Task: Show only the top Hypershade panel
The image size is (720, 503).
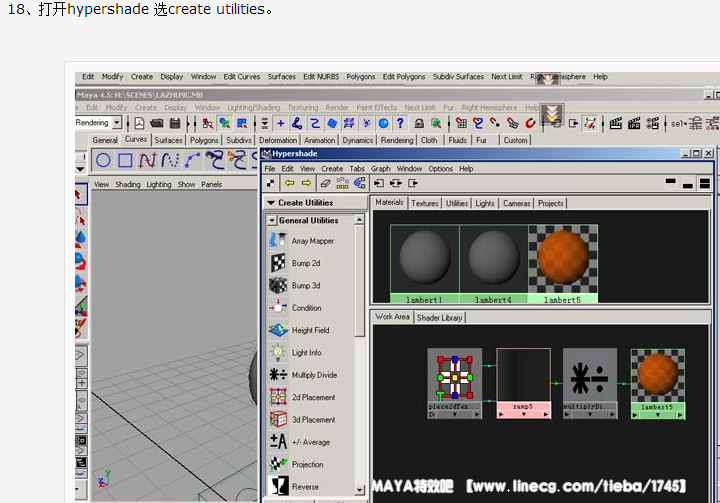Action: pyautogui.click(x=669, y=184)
